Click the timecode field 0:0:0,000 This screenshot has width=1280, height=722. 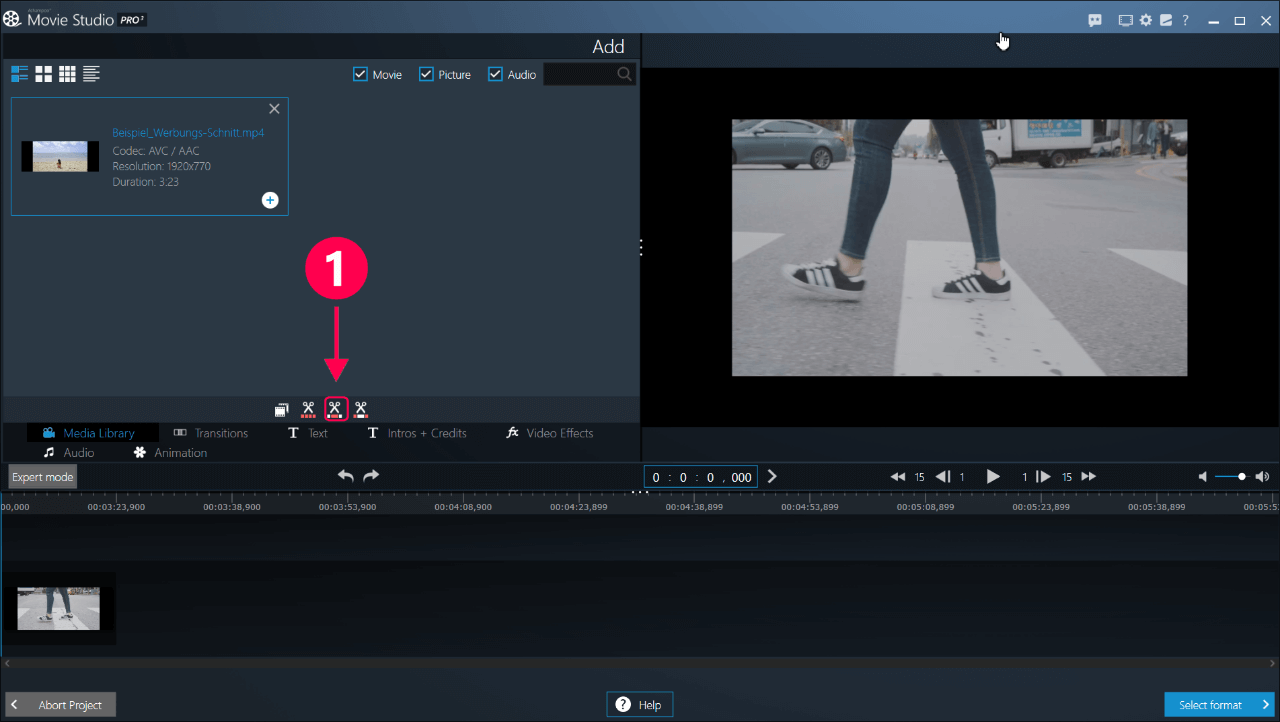click(x=701, y=477)
